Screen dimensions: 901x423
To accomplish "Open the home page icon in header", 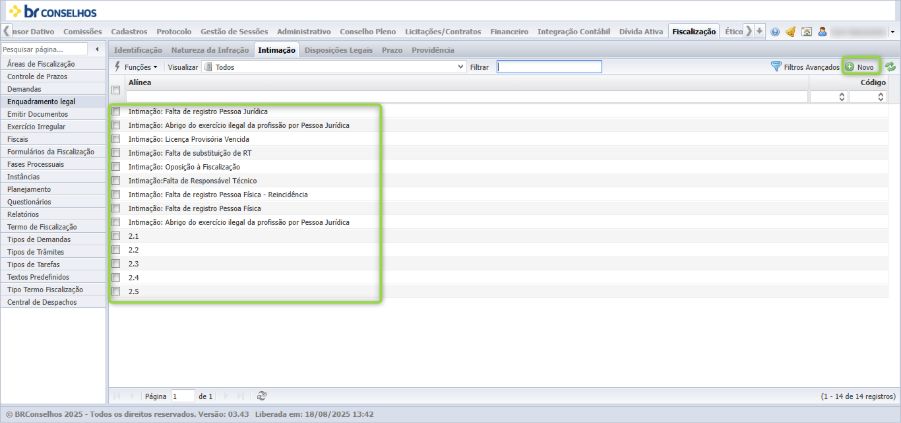I will click(806, 32).
